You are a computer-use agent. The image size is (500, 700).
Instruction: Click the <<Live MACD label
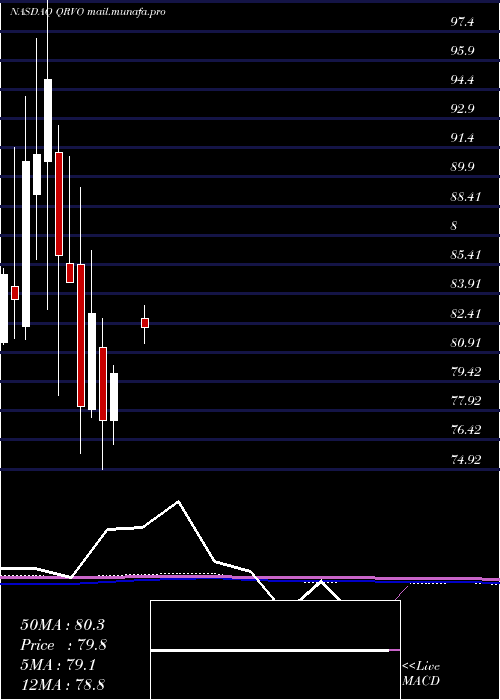tap(421, 674)
